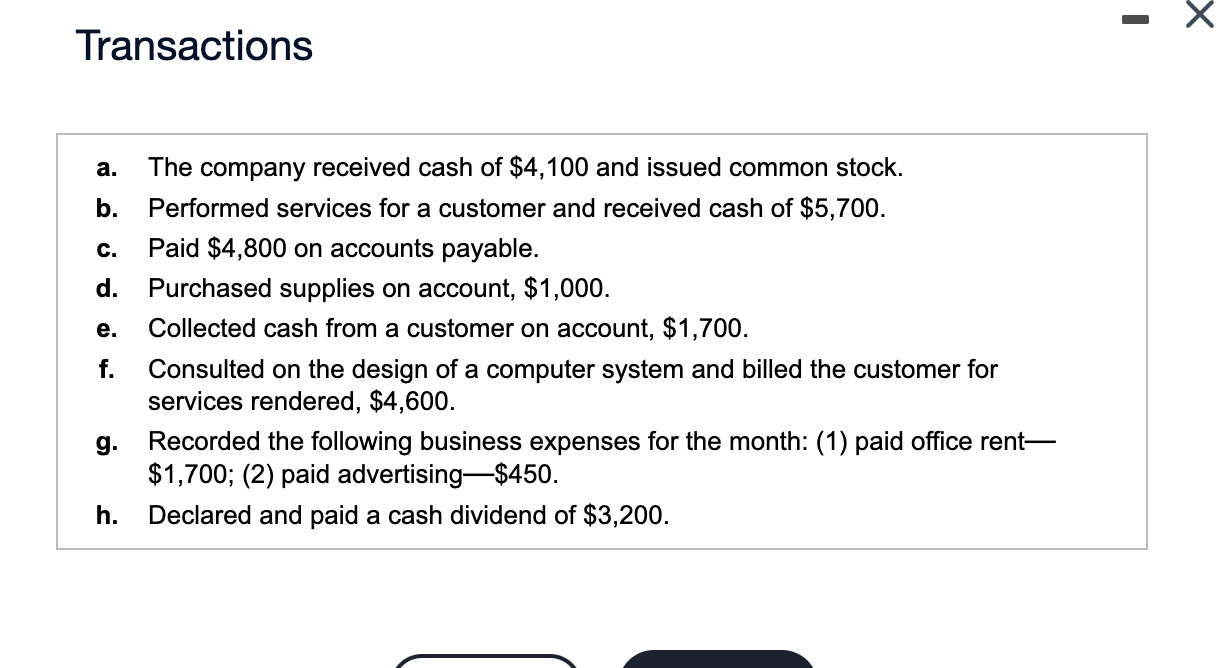The image size is (1218, 668).
Task: Click the left rounded button at bottom
Action: 487,663
